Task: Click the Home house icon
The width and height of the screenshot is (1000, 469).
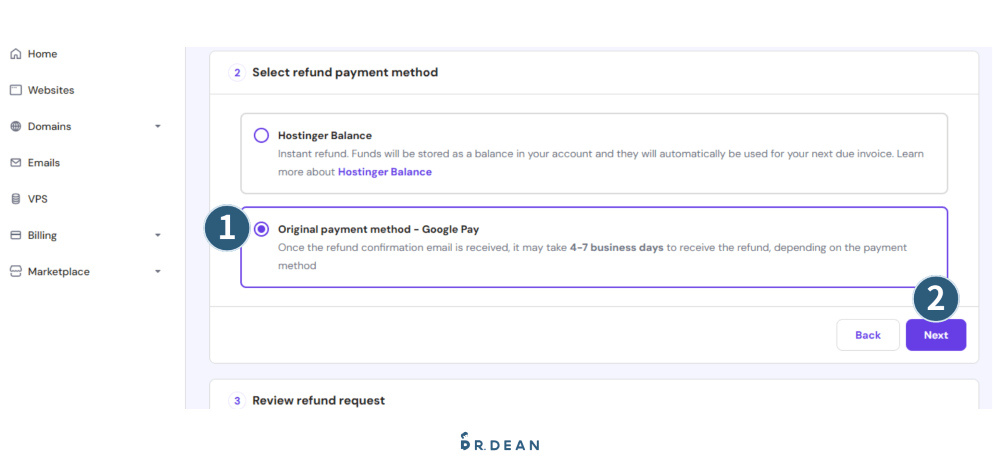Action: [x=15, y=54]
